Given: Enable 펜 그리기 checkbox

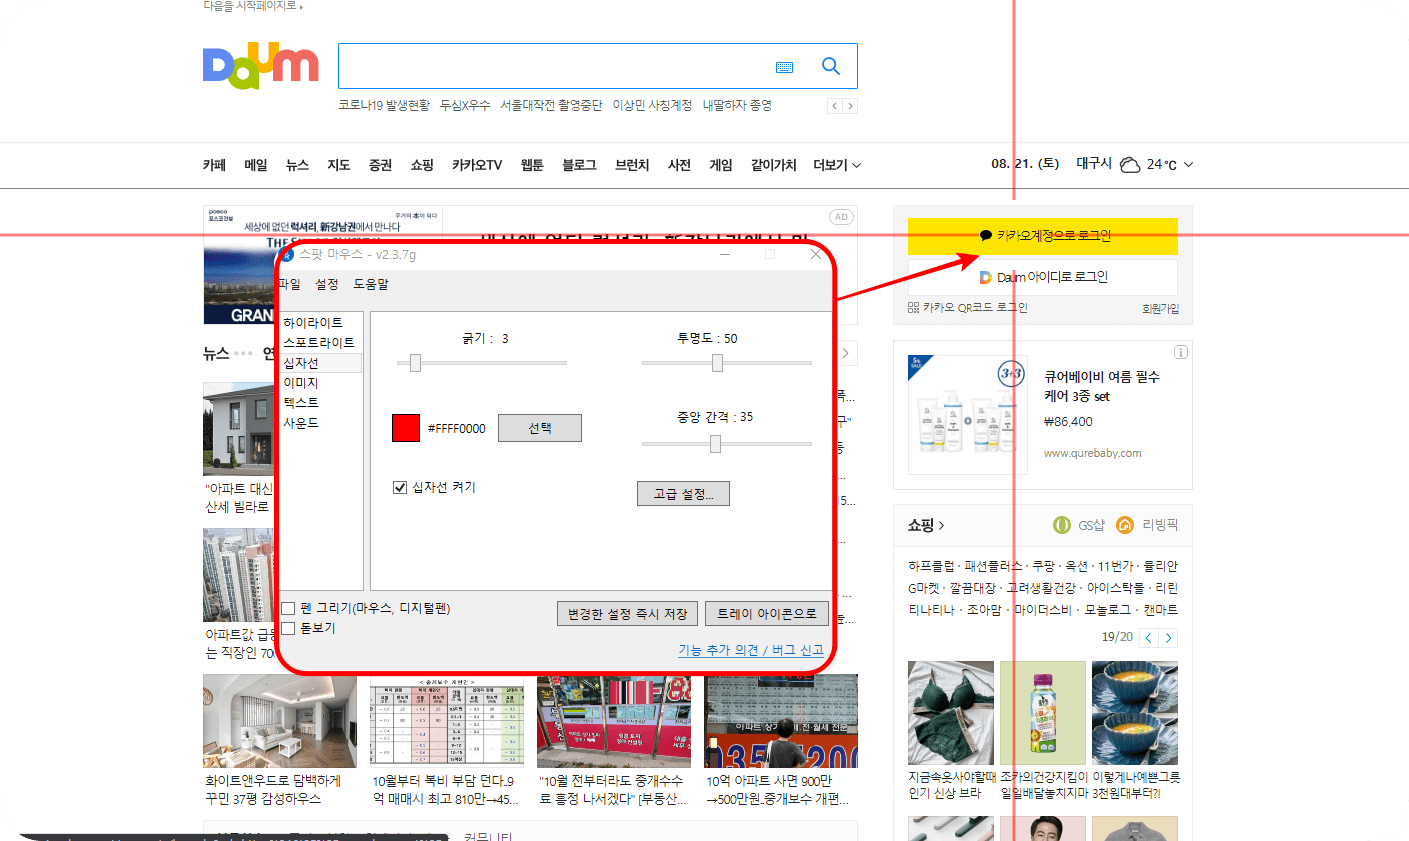Looking at the screenshot, I should pyautogui.click(x=288, y=608).
